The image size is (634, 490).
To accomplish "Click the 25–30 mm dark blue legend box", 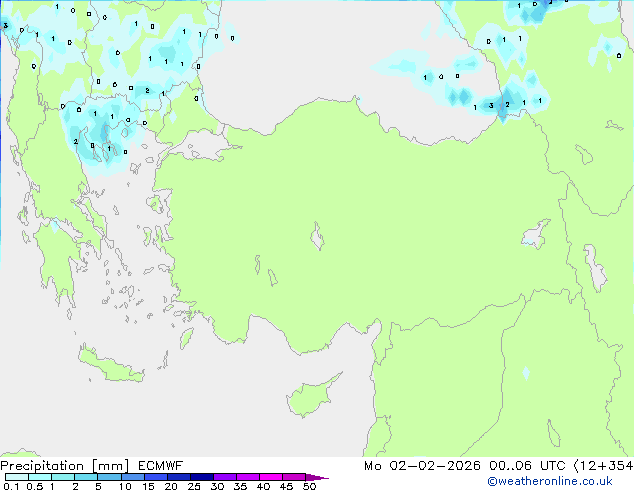I will (x=201, y=477).
